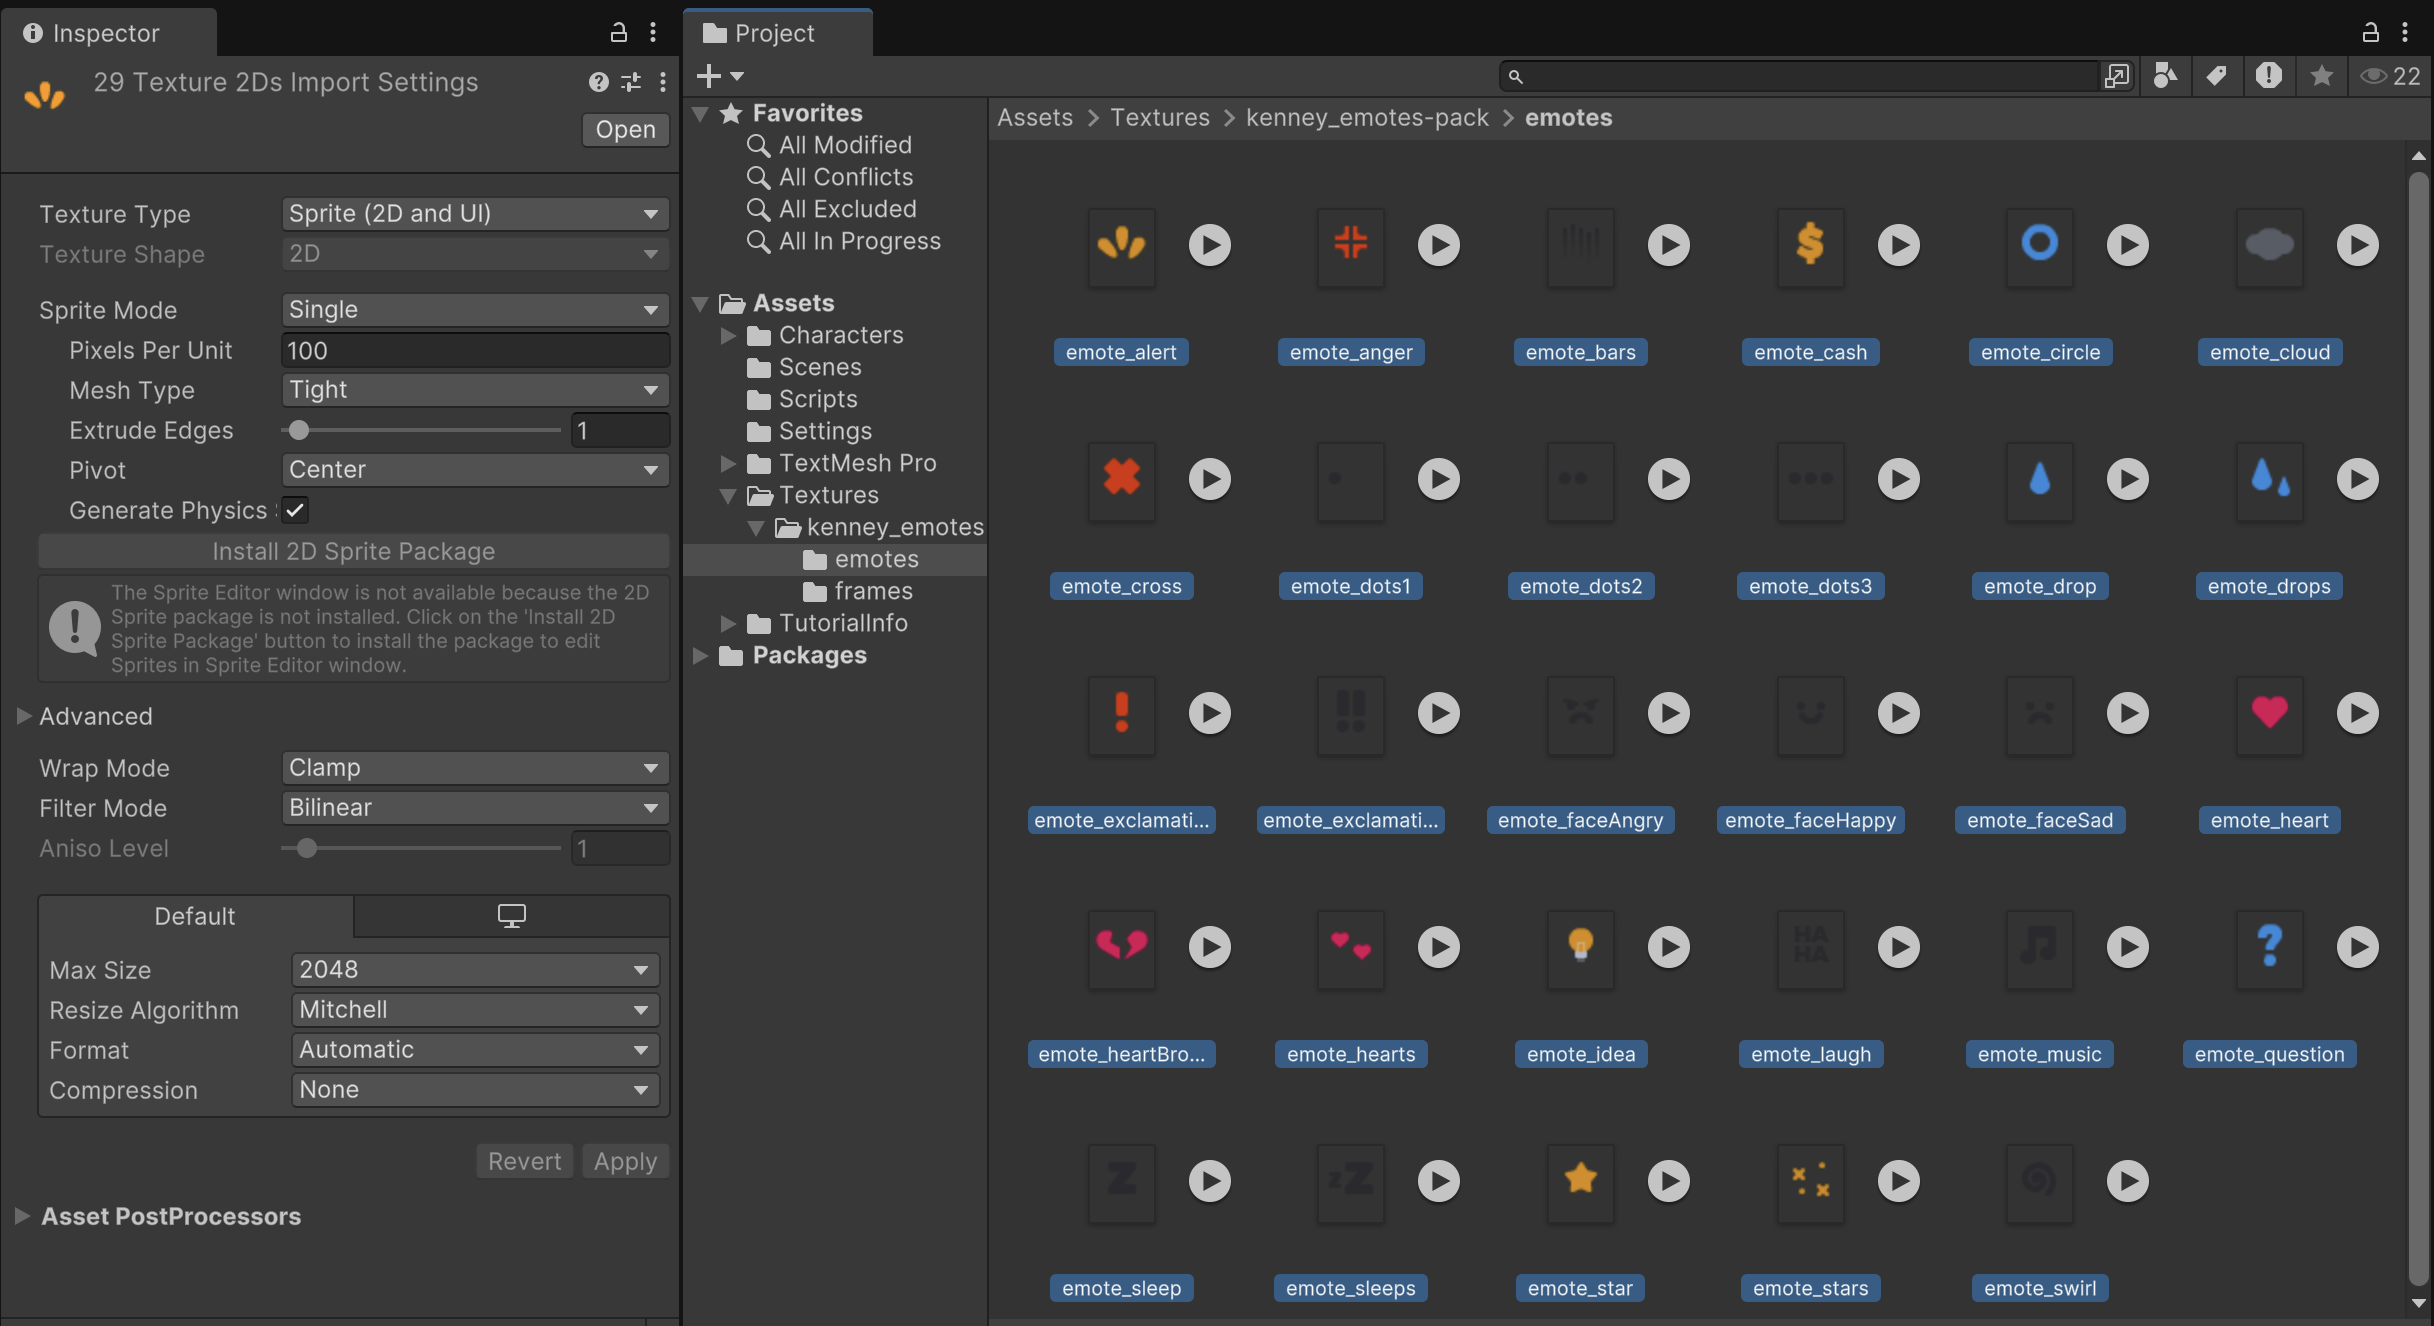The width and height of the screenshot is (2434, 1326).
Task: Toggle the Generate Physics Shape checkbox
Action: pyautogui.click(x=295, y=510)
